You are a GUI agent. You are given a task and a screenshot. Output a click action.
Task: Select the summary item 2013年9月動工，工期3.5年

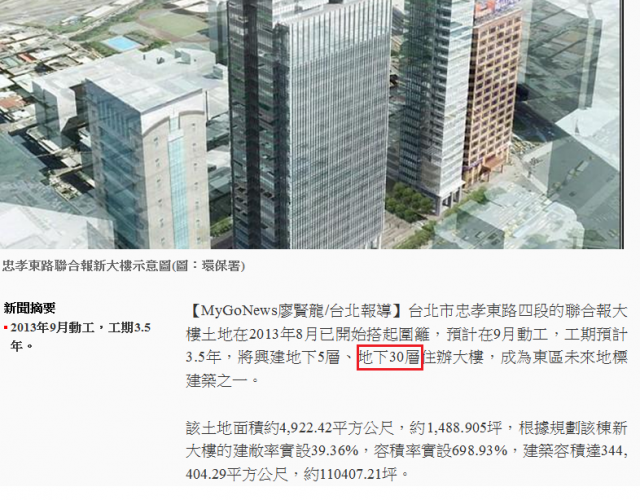[80, 337]
